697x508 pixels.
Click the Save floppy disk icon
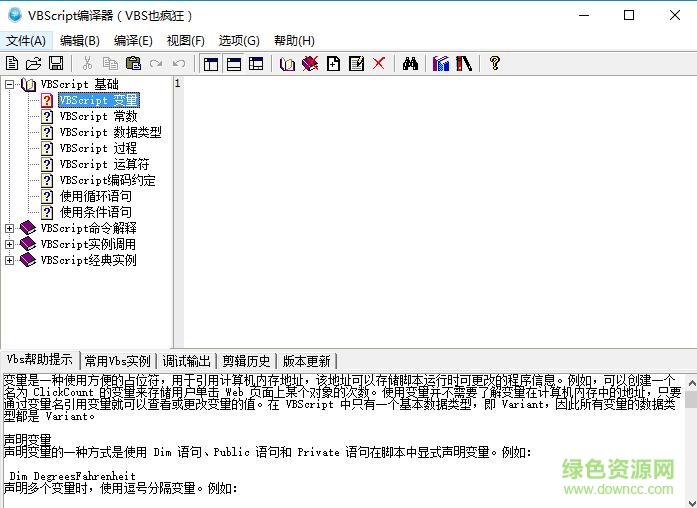point(56,64)
